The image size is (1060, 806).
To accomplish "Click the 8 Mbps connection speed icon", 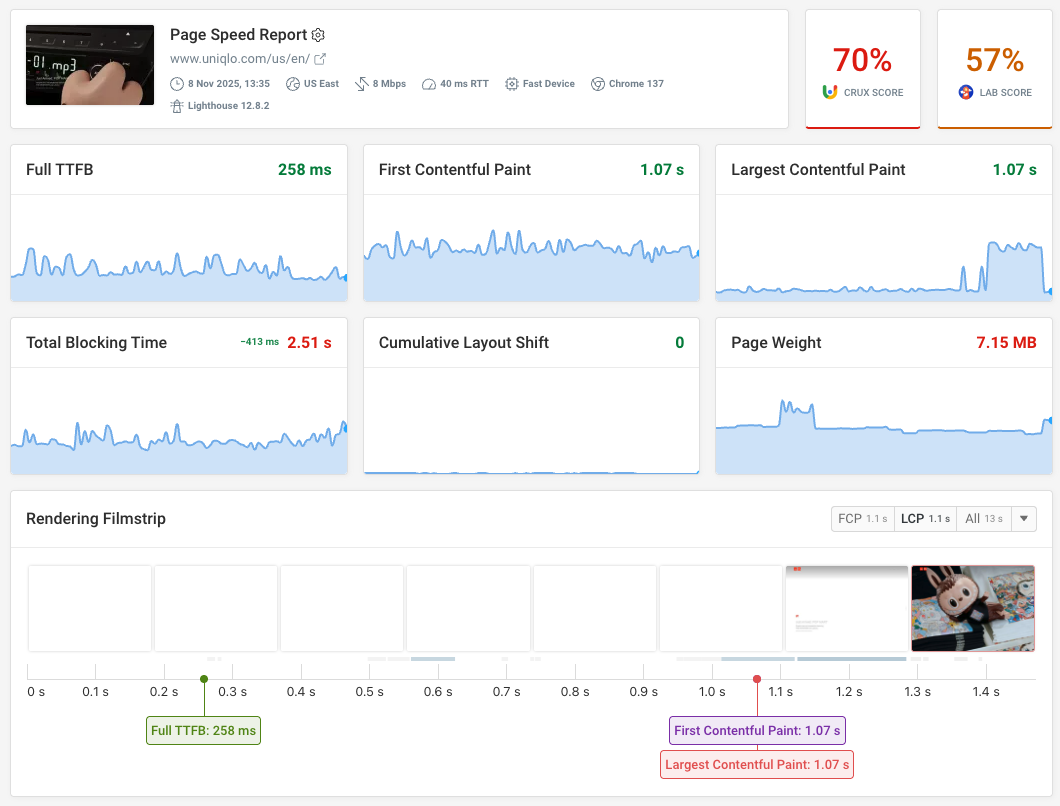I will tap(362, 83).
